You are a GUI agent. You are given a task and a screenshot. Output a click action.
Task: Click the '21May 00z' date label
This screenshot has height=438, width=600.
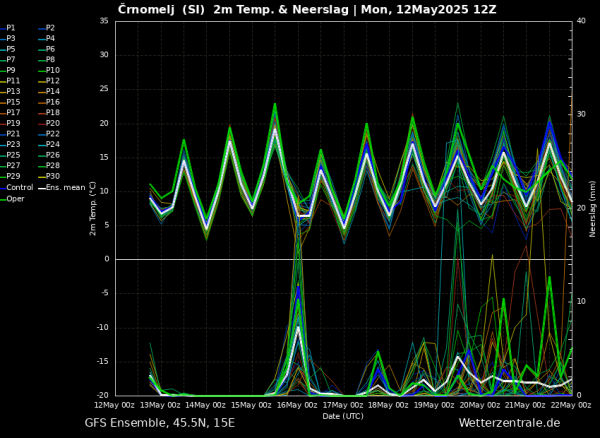(x=526, y=405)
